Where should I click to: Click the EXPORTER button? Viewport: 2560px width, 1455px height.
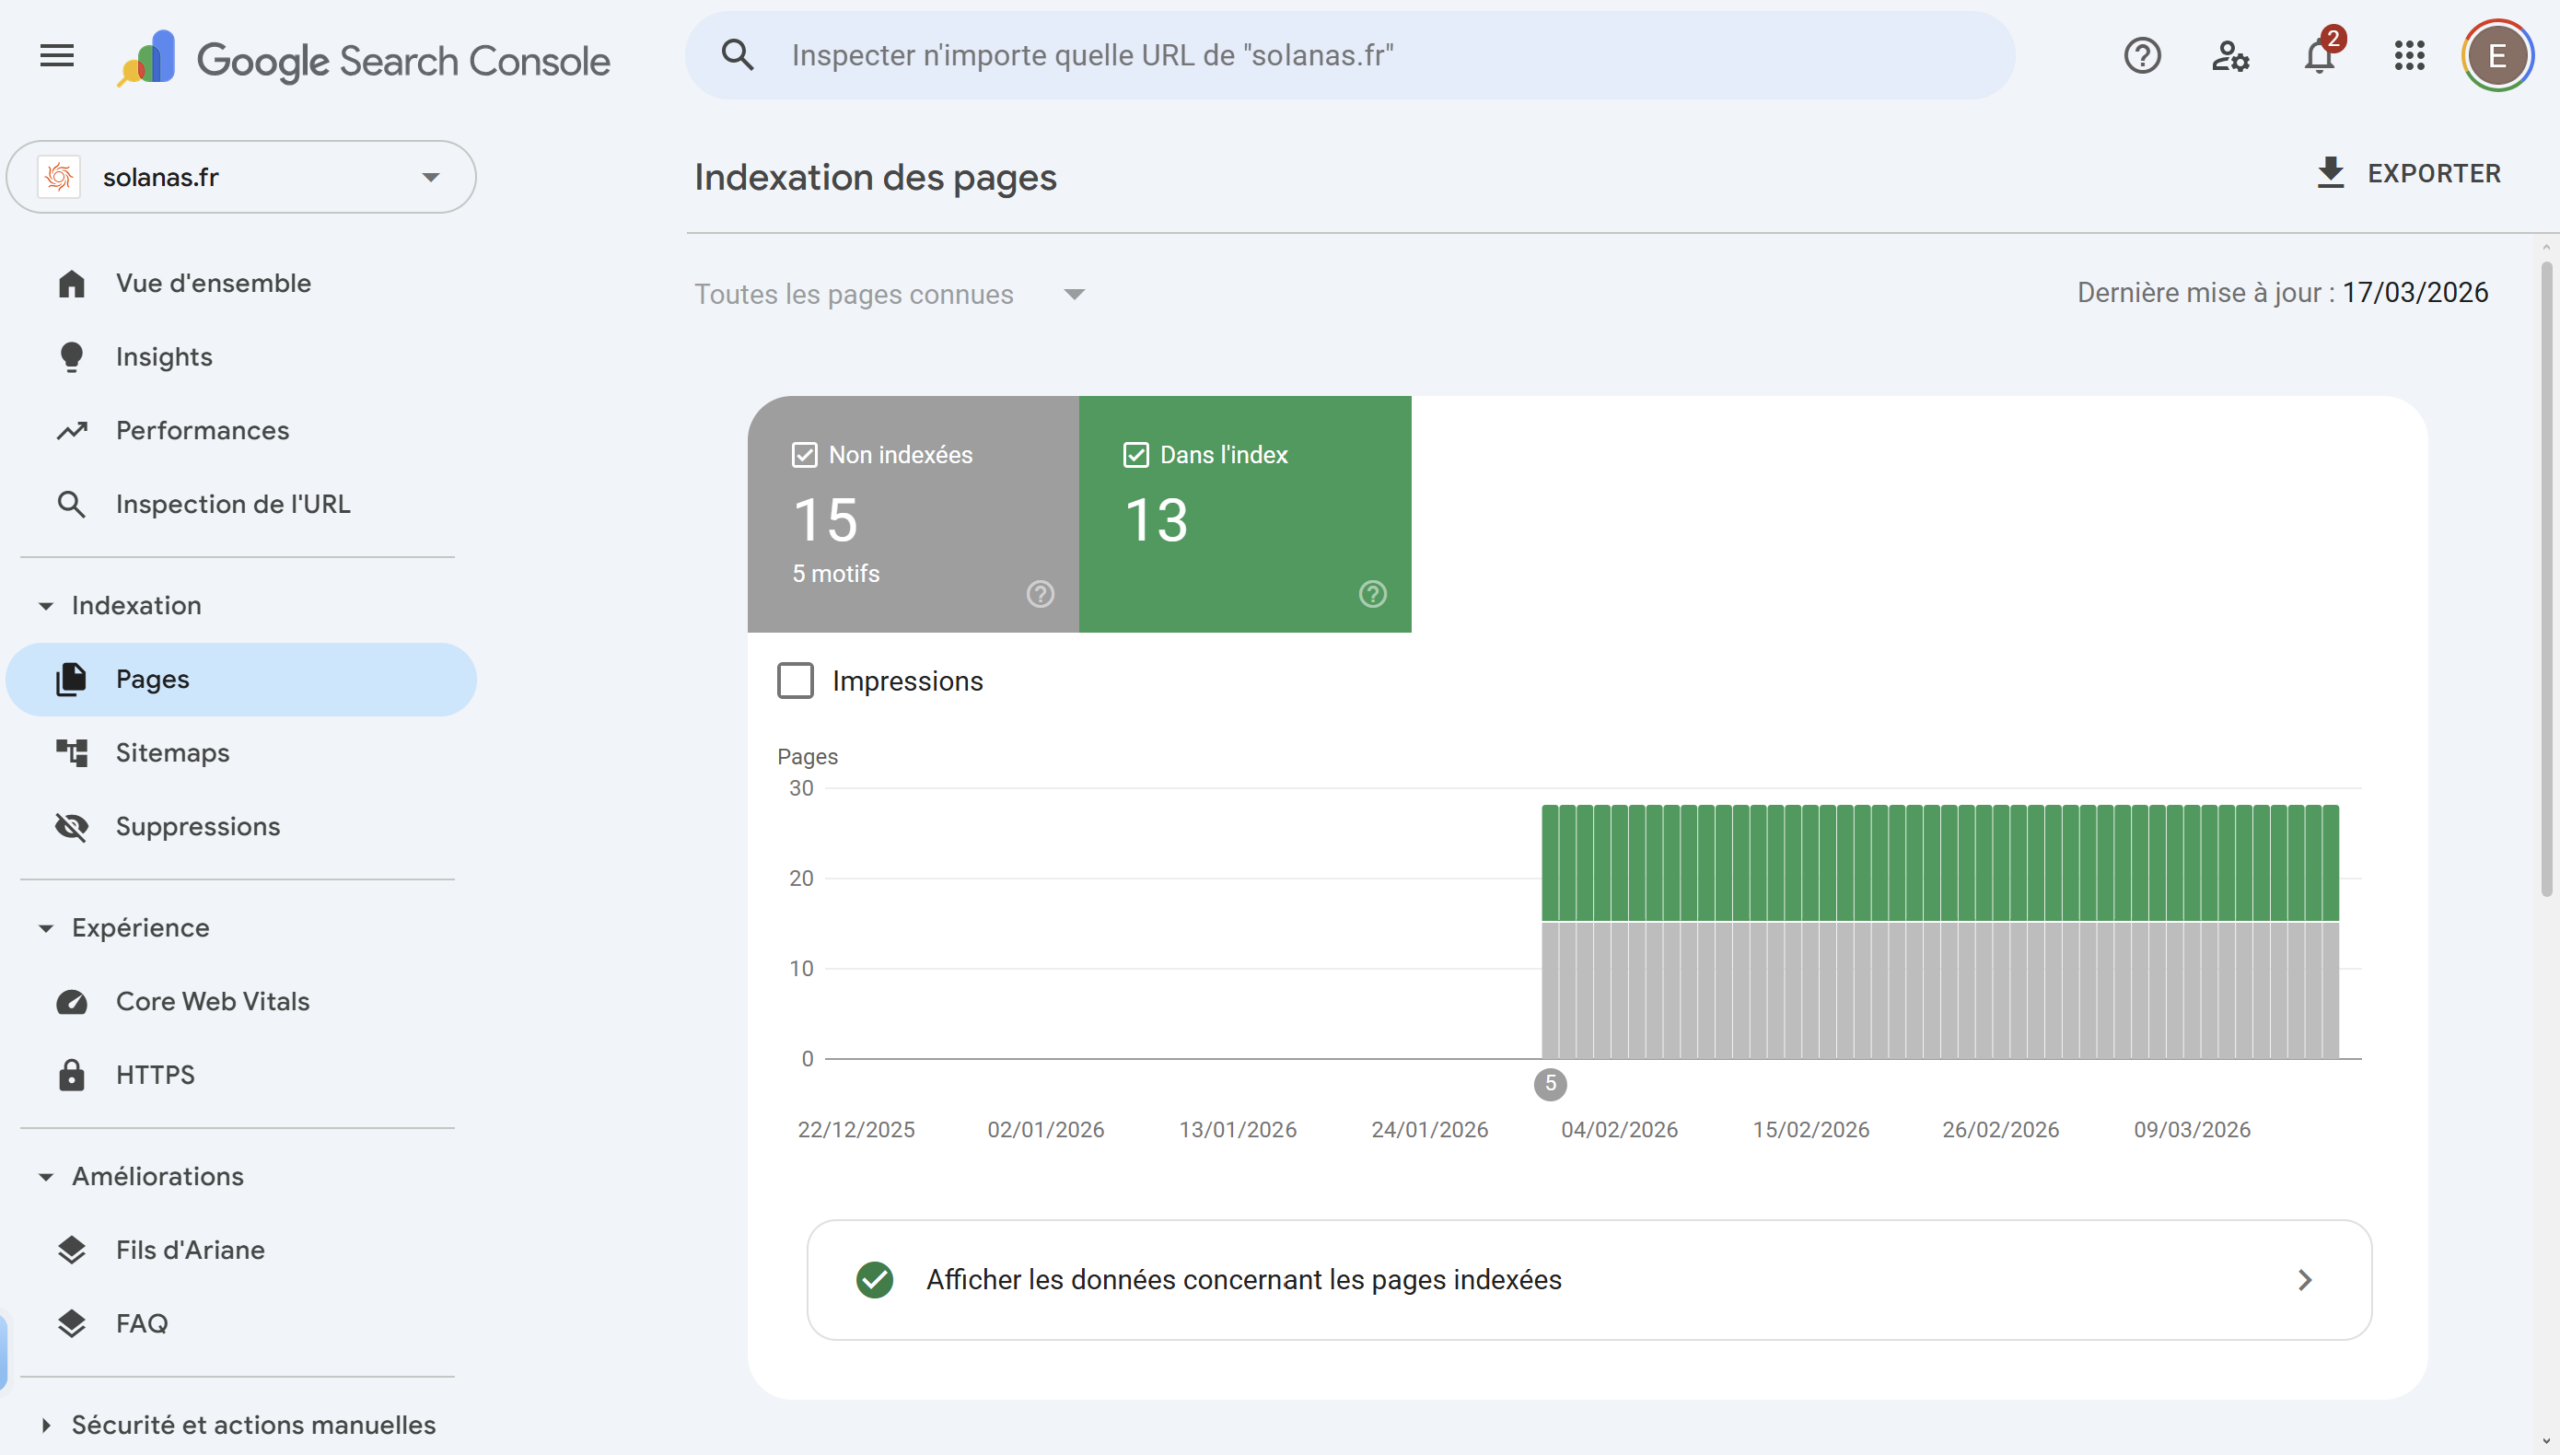2409,173
